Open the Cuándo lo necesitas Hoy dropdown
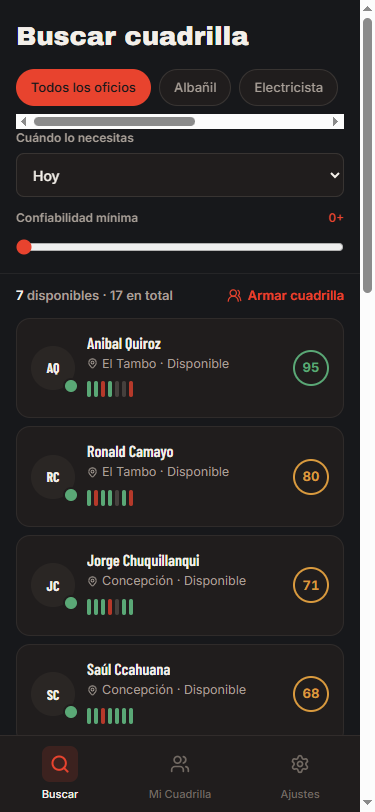375x812 pixels. coord(180,175)
